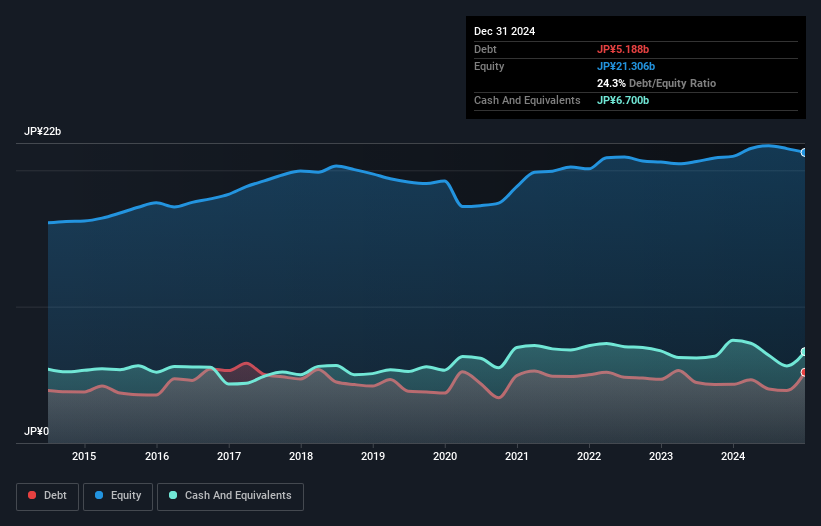Image resolution: width=821 pixels, height=526 pixels.
Task: Click the teal Cash And Equivalents legend dot
Action: [x=173, y=495]
